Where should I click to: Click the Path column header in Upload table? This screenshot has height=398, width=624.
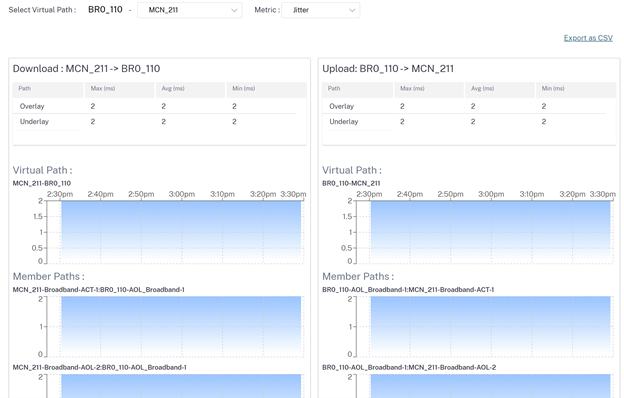pos(357,89)
